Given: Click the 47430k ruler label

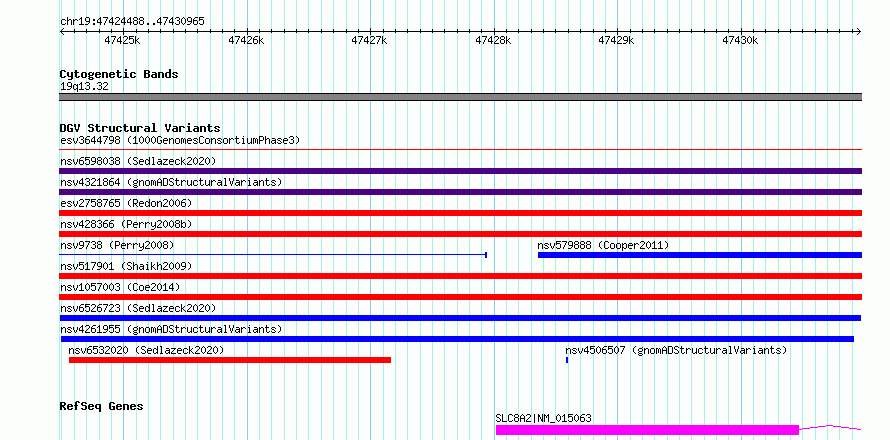Looking at the screenshot, I should point(740,40).
